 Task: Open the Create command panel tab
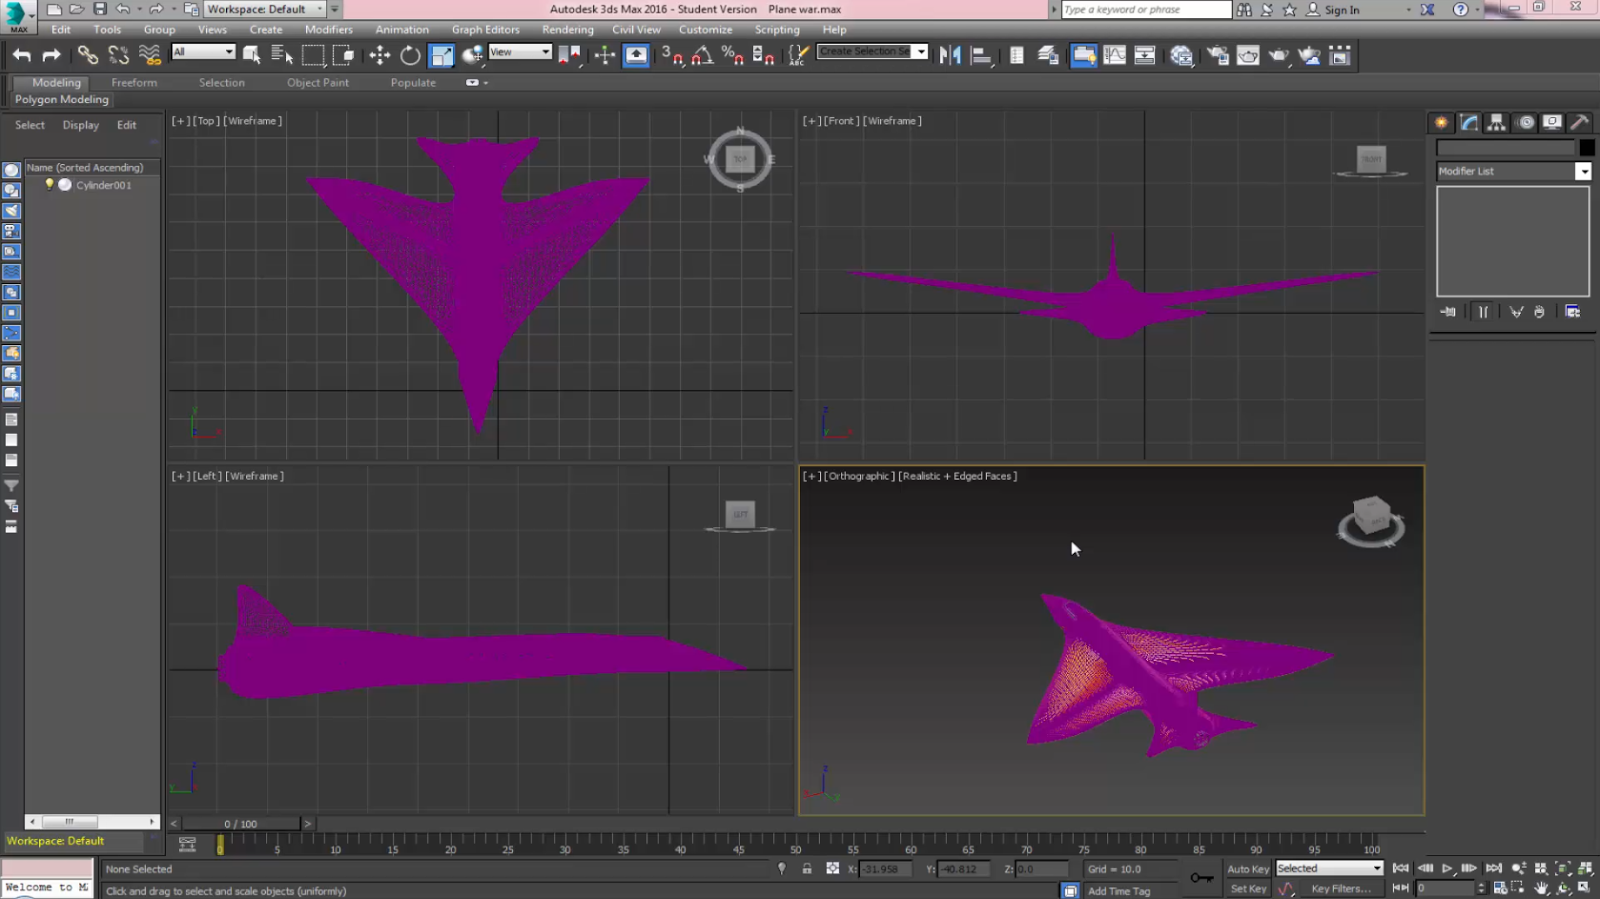tap(1441, 122)
